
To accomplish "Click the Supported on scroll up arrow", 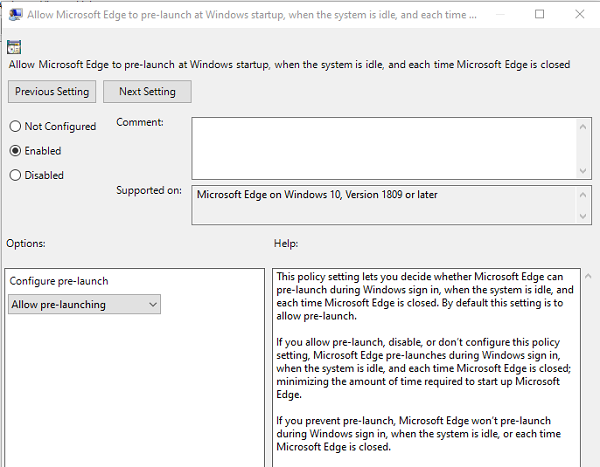I will click(x=584, y=192).
